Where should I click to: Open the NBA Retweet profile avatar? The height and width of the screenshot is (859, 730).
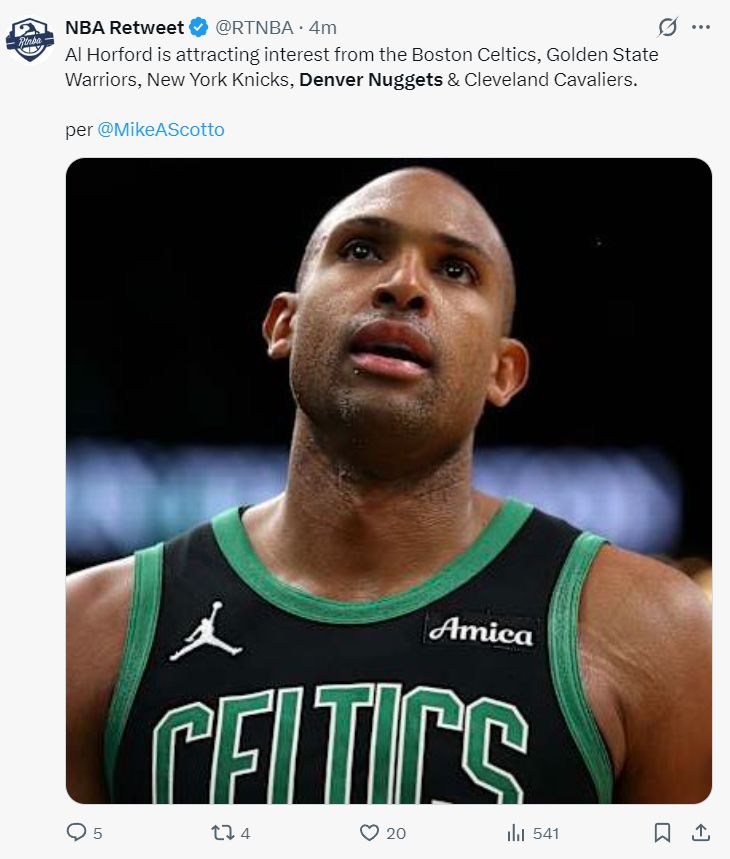(30, 38)
